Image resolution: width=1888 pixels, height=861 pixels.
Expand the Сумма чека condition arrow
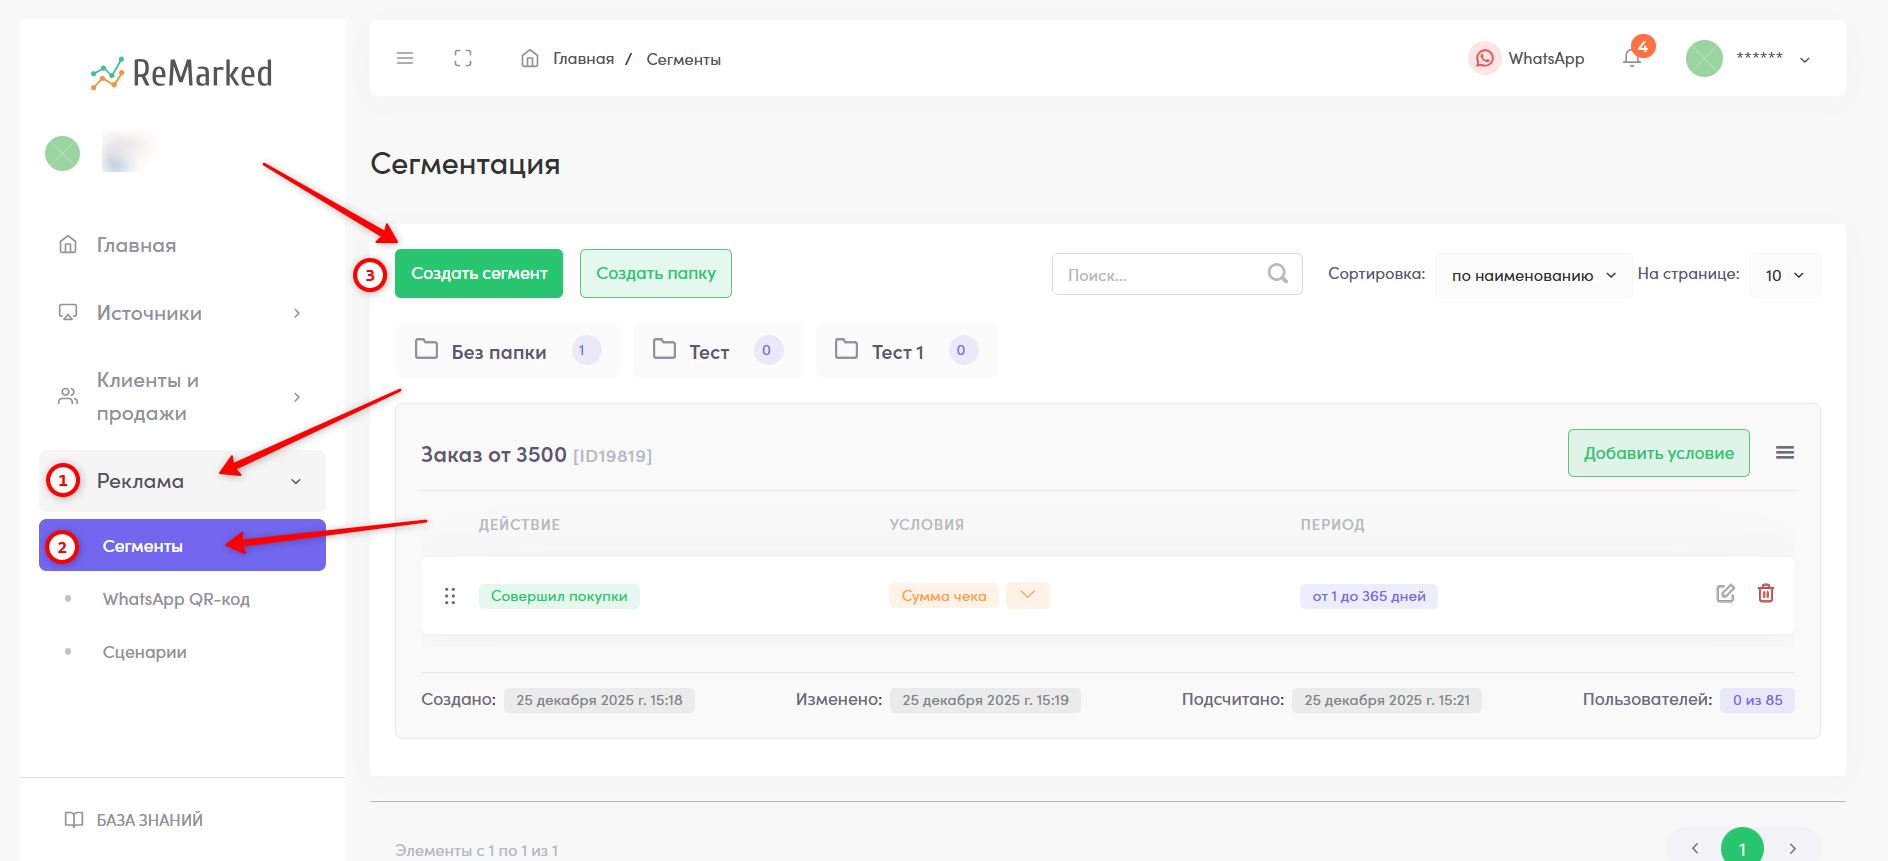(x=1028, y=595)
